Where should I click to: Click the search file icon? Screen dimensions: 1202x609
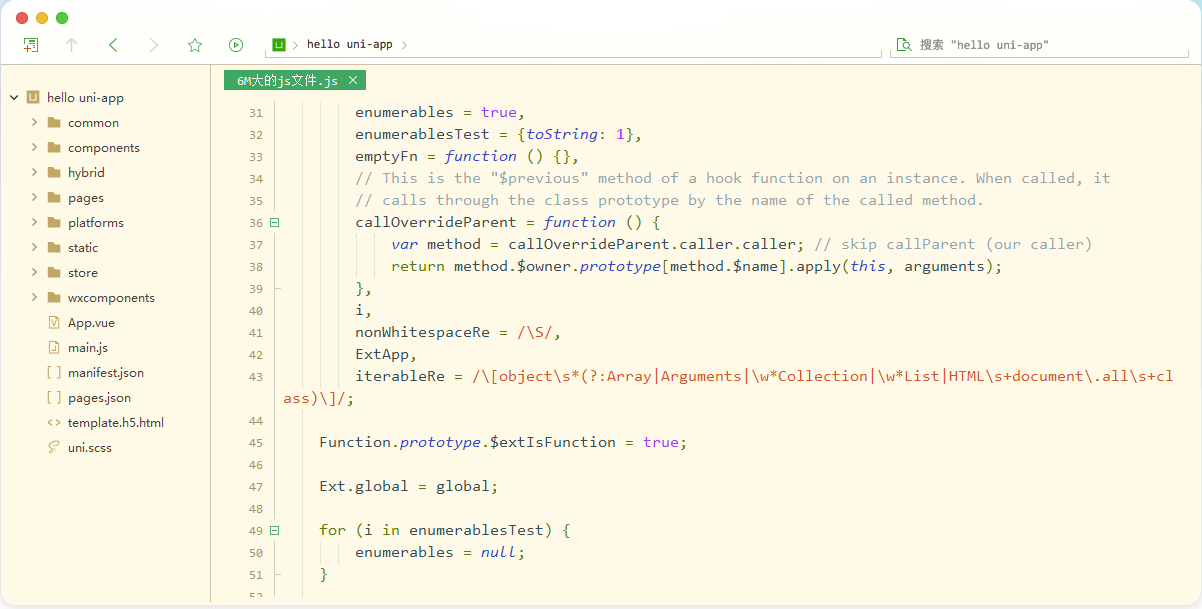pos(904,45)
